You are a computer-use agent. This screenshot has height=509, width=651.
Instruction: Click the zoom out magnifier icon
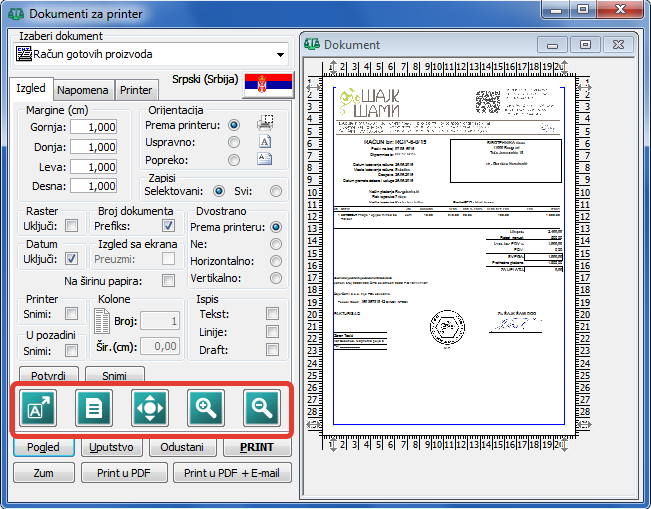pyautogui.click(x=262, y=408)
